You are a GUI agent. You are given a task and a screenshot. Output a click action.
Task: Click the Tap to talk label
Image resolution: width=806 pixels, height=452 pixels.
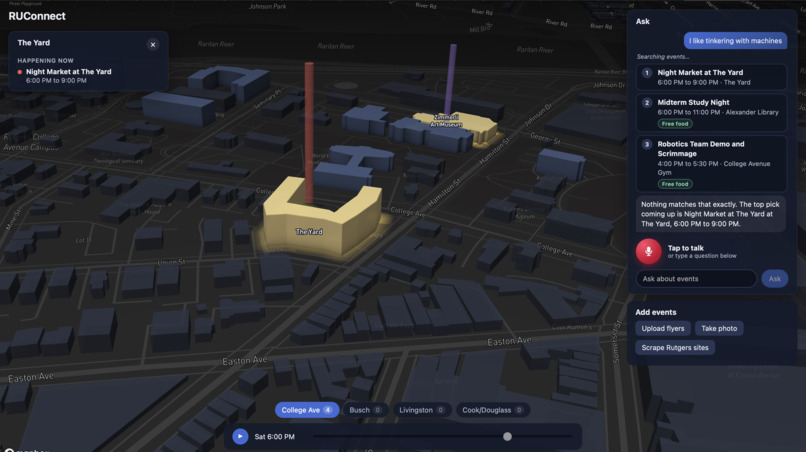pos(685,248)
